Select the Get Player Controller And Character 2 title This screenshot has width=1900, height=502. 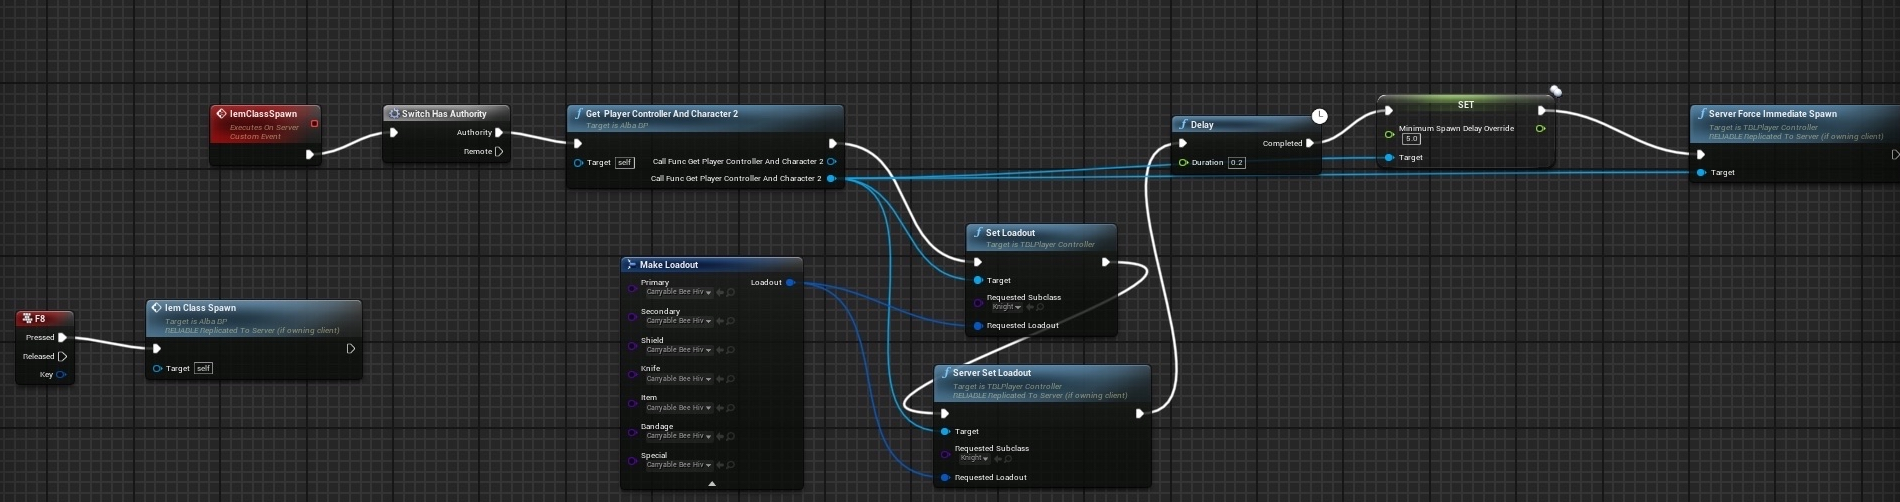(x=661, y=114)
